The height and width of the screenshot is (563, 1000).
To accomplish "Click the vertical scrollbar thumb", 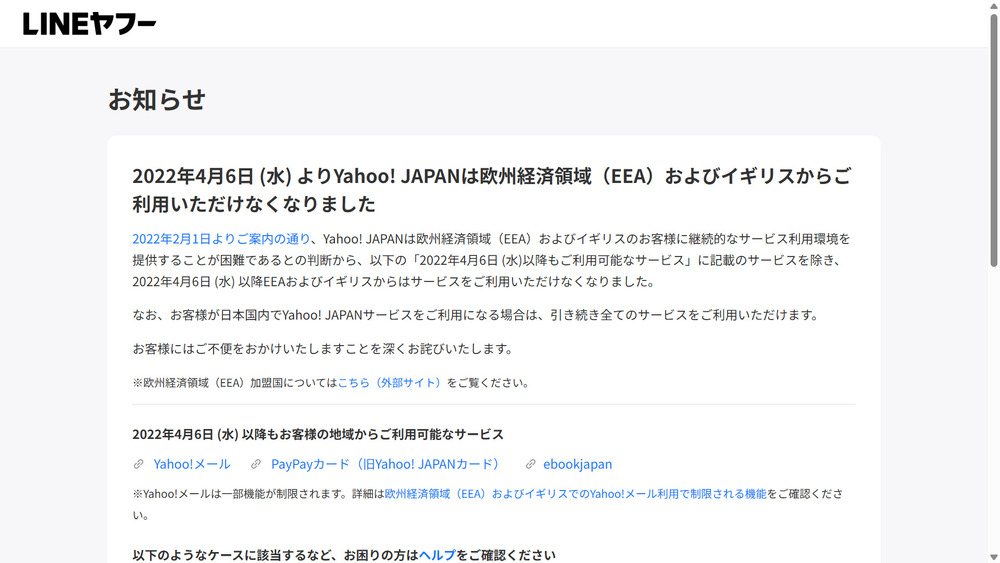I will (x=992, y=140).
